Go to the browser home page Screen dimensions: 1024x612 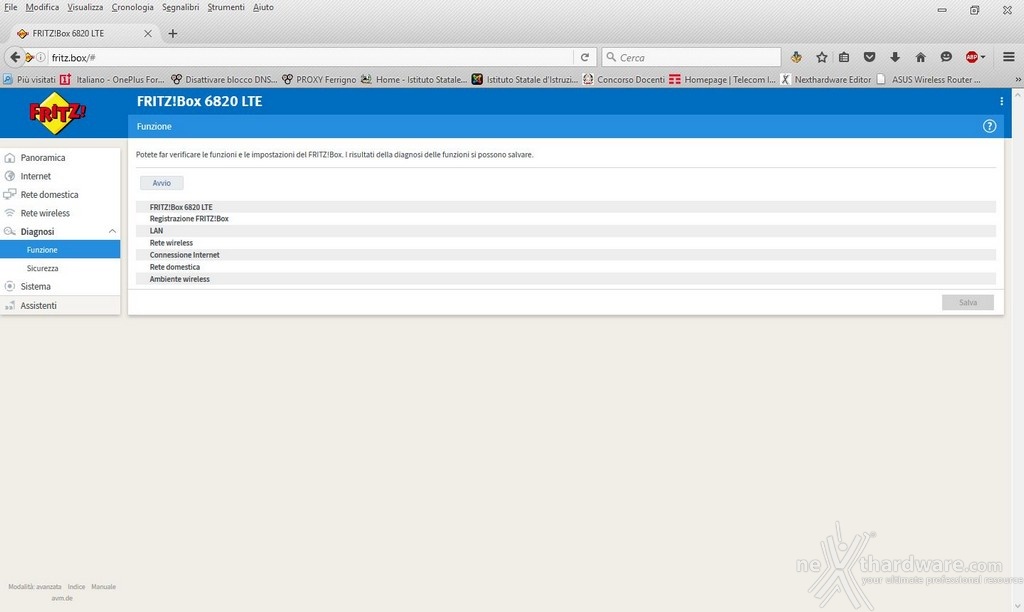point(920,57)
